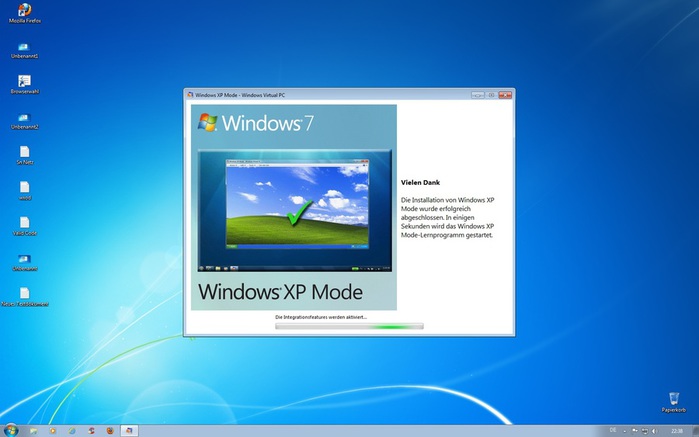Image resolution: width=699 pixels, height=437 pixels.
Task: Open the DE language indicator
Action: [x=613, y=430]
